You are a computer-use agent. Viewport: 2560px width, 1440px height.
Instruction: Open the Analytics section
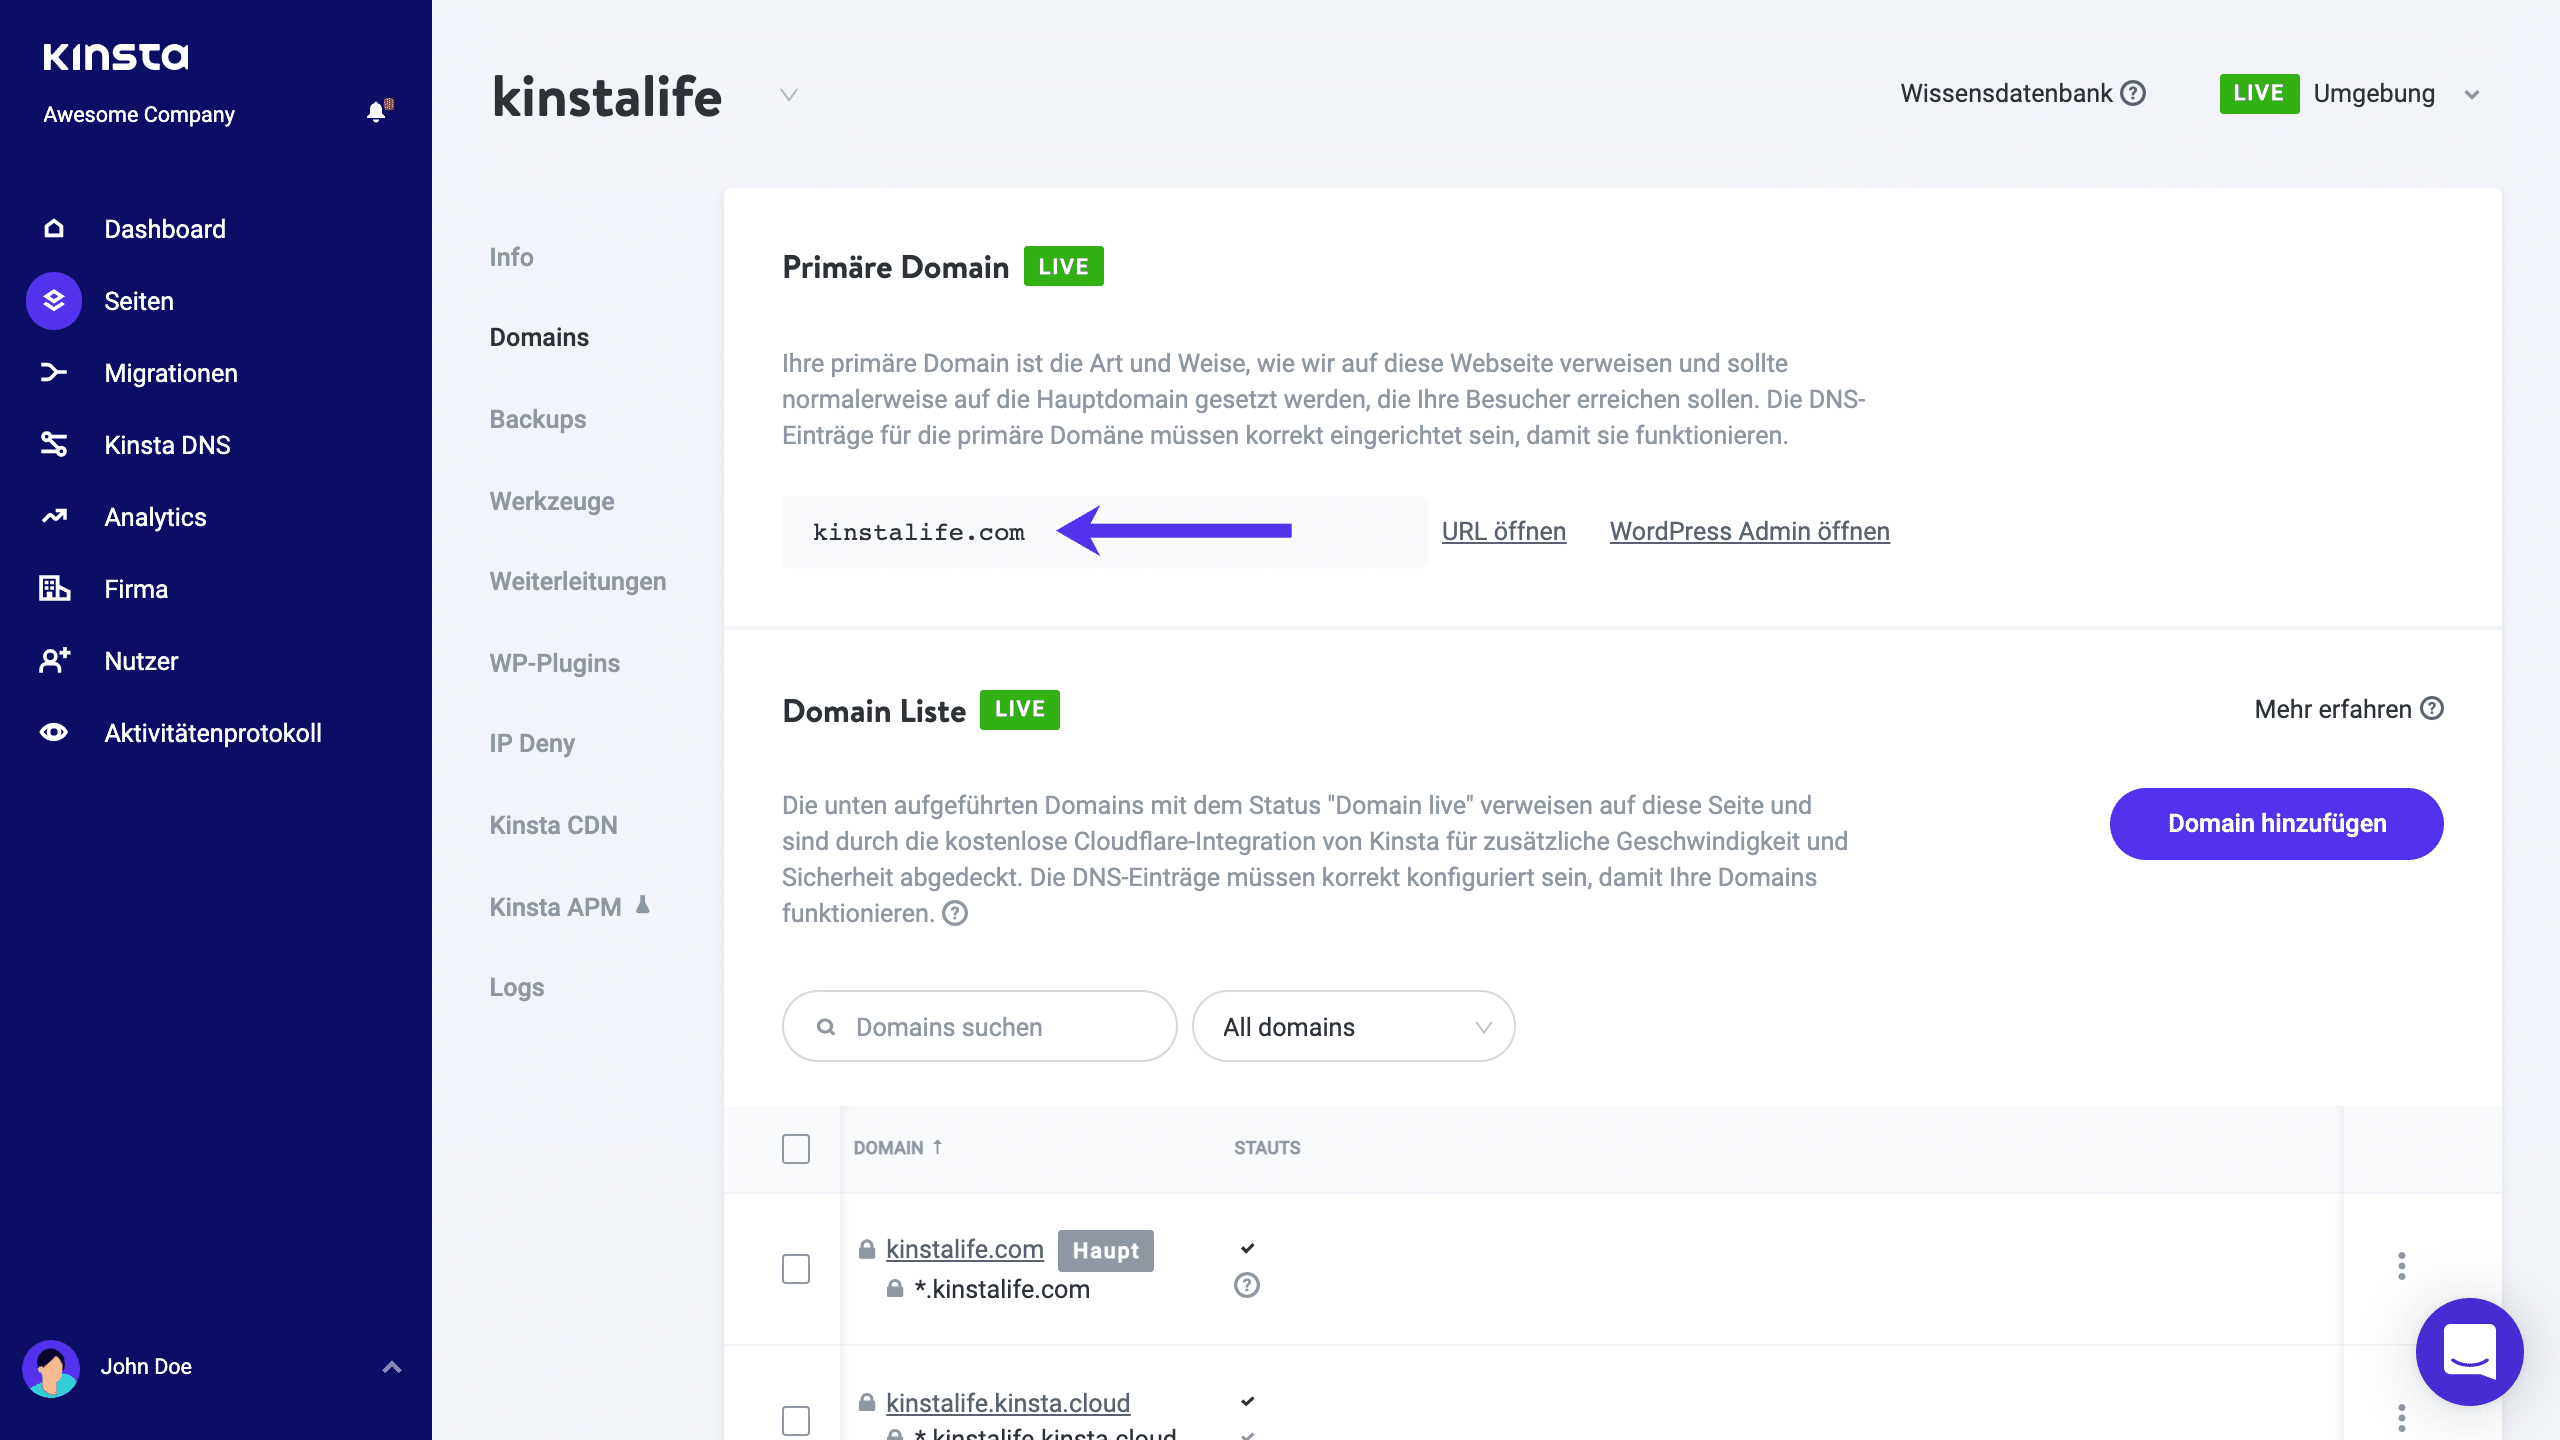[x=155, y=516]
